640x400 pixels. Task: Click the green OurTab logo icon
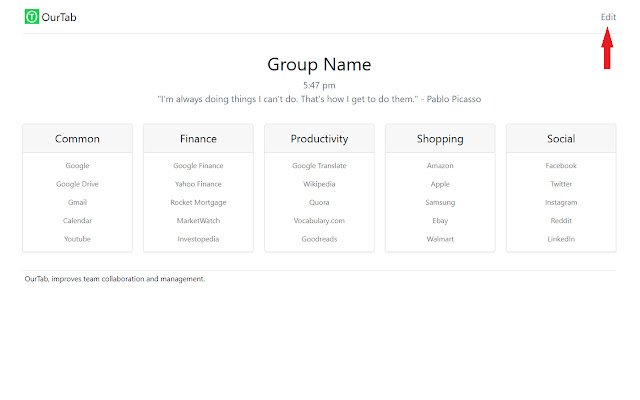click(32, 17)
